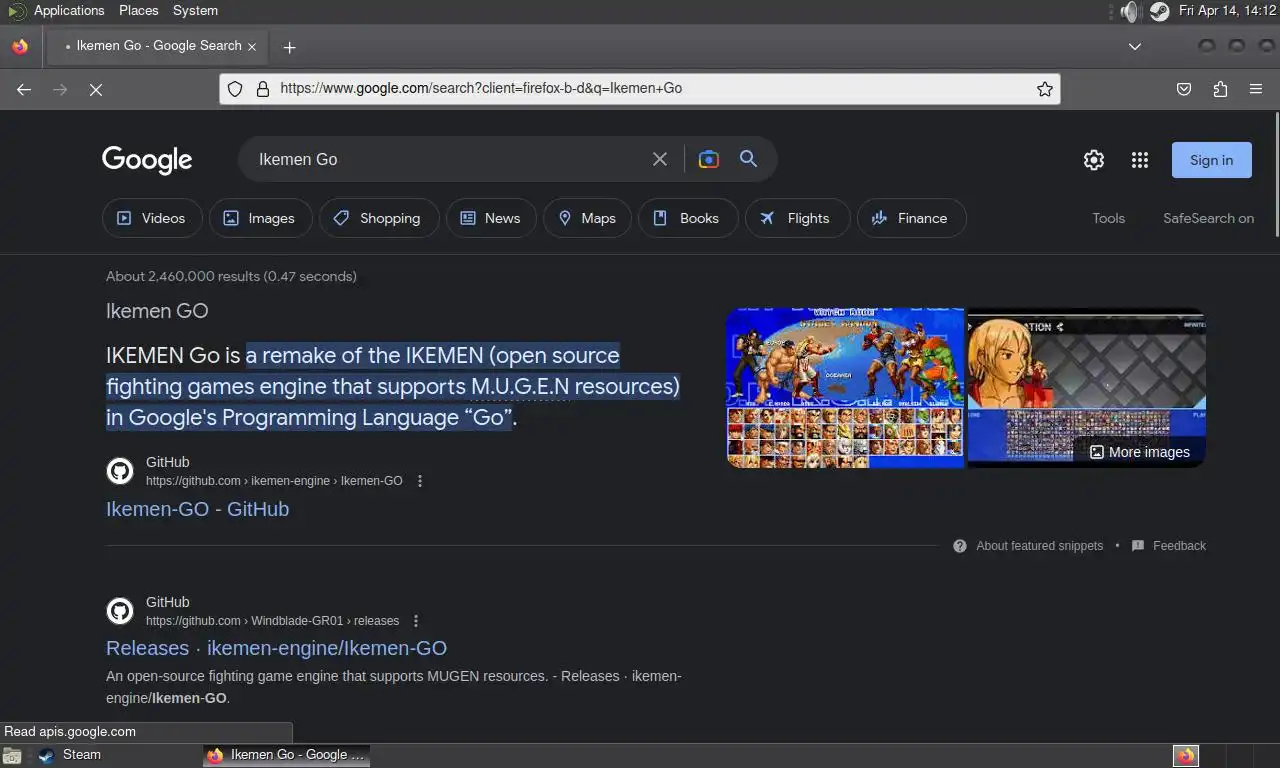This screenshot has width=1280, height=768.
Task: Switch to Flights results
Action: pos(797,218)
